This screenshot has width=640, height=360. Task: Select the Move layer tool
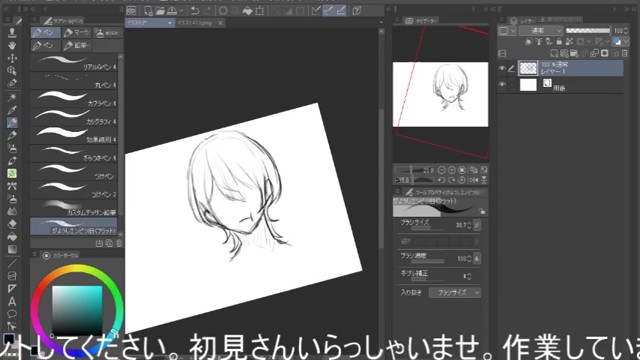12,58
